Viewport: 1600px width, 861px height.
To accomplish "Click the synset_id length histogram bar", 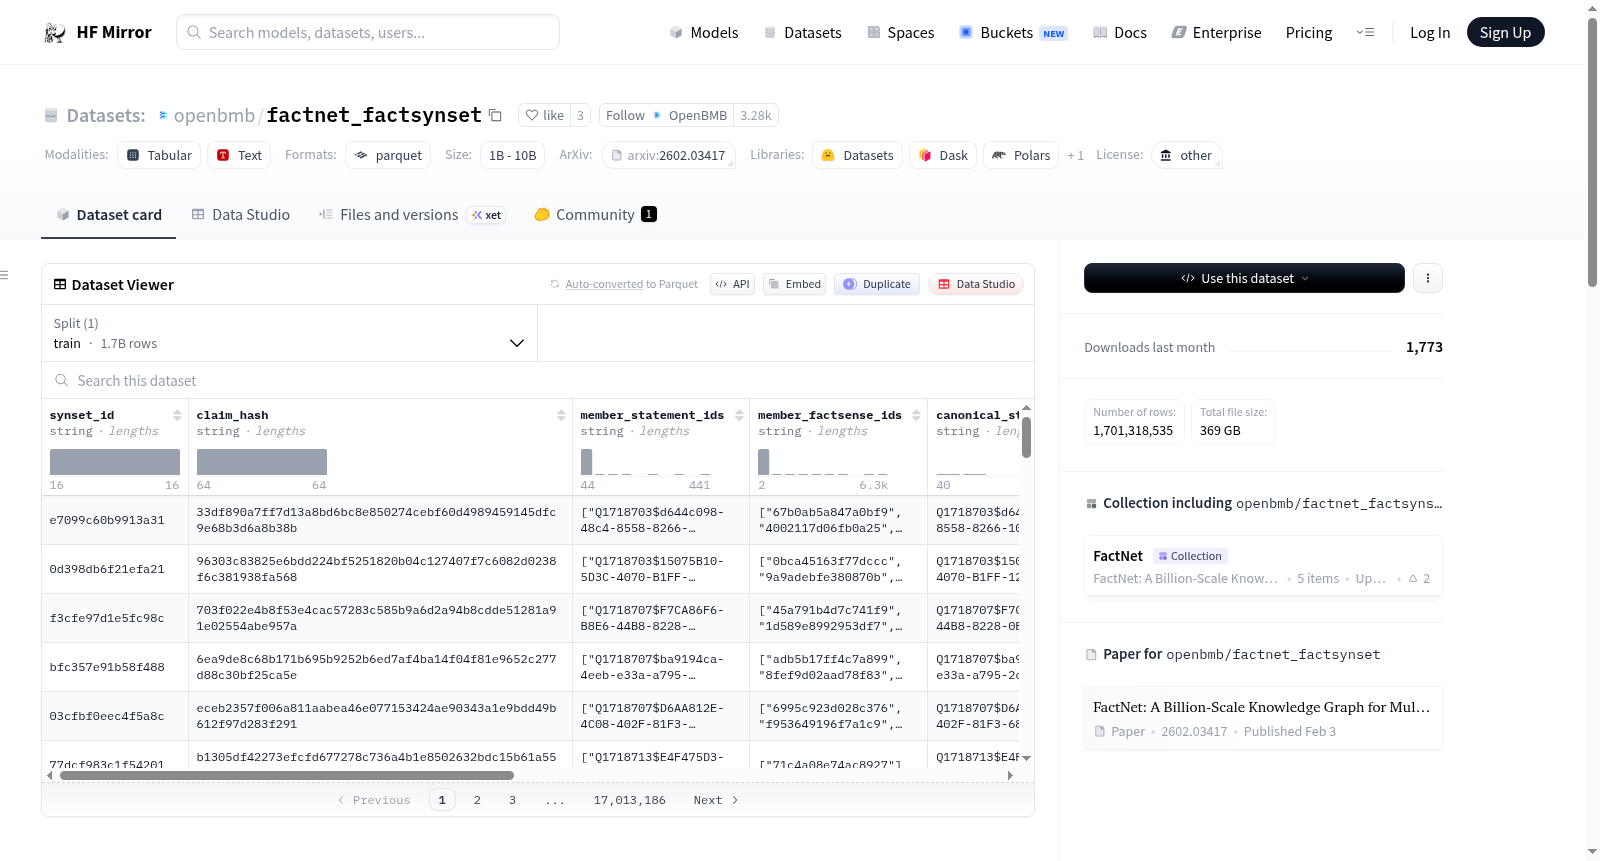I will pyautogui.click(x=115, y=462).
